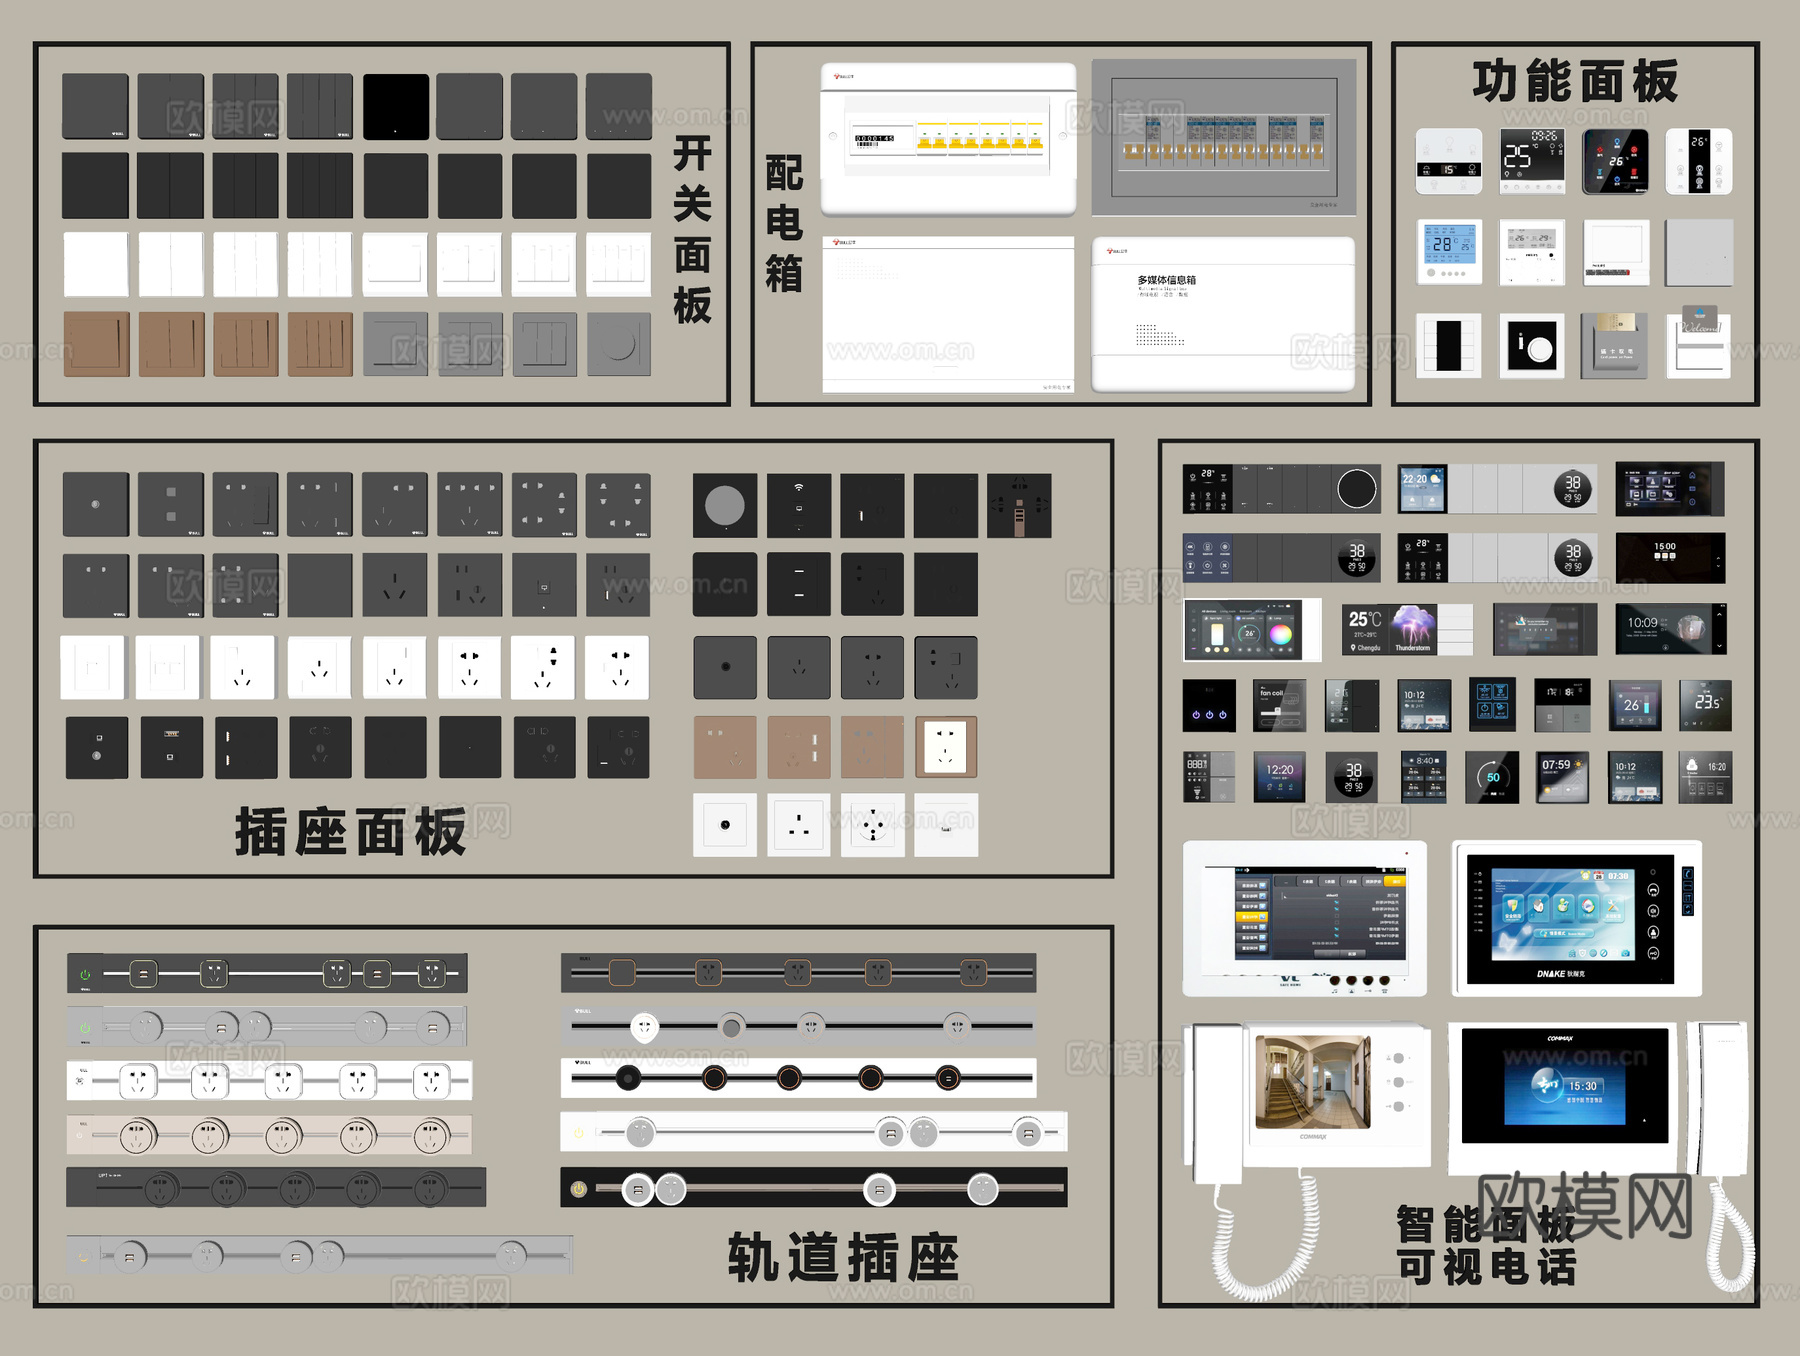Select the Welcome card holder panel

coord(1699,343)
